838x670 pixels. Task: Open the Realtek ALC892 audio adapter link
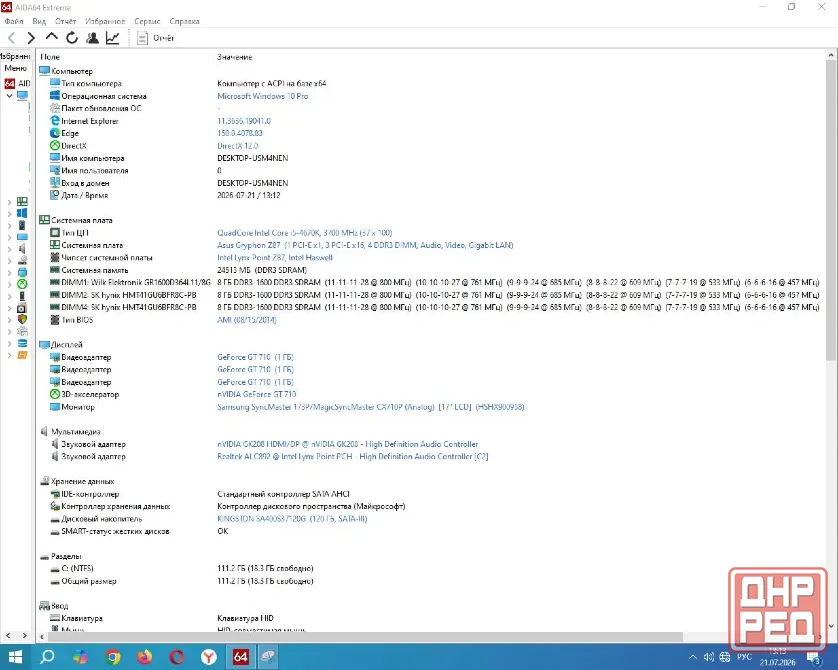[353, 457]
